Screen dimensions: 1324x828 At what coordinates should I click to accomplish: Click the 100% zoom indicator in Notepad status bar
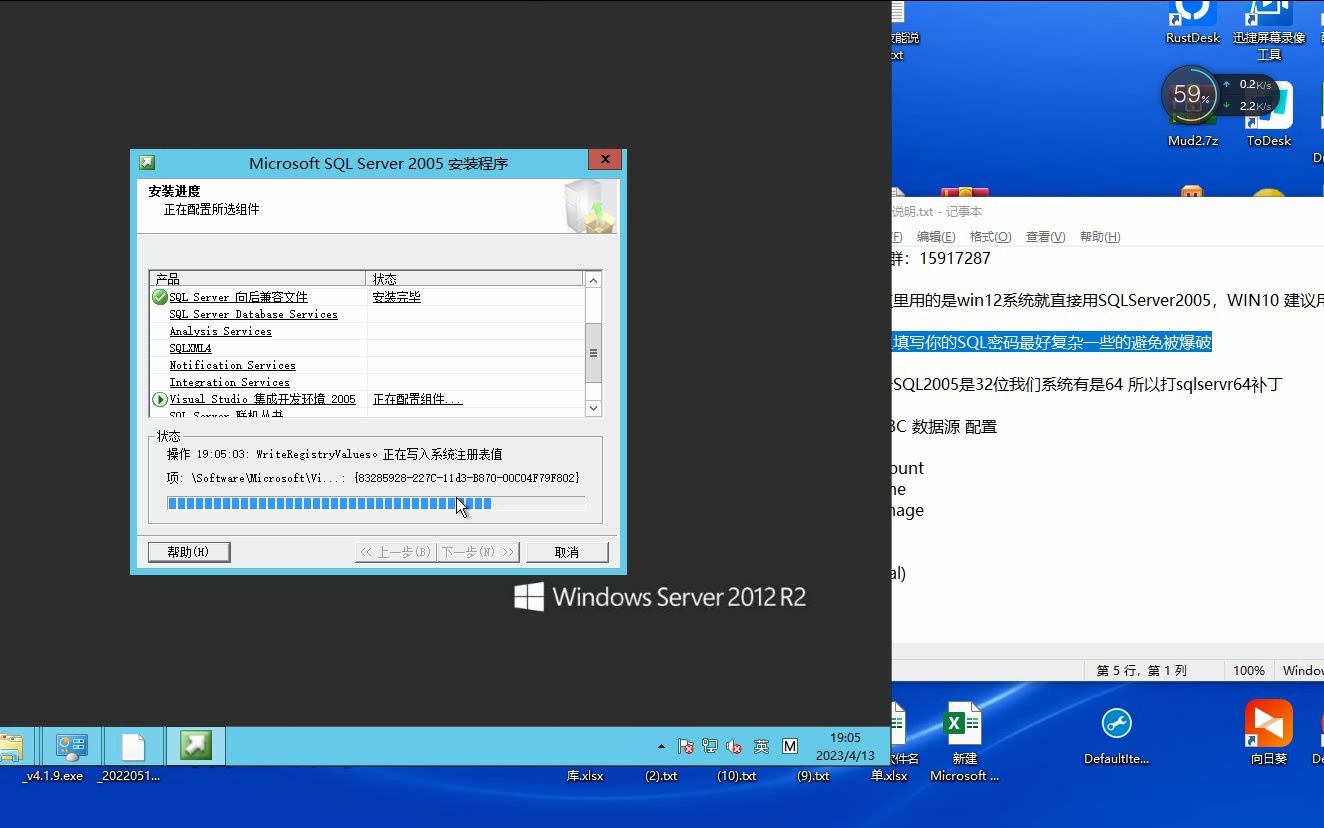click(x=1248, y=671)
